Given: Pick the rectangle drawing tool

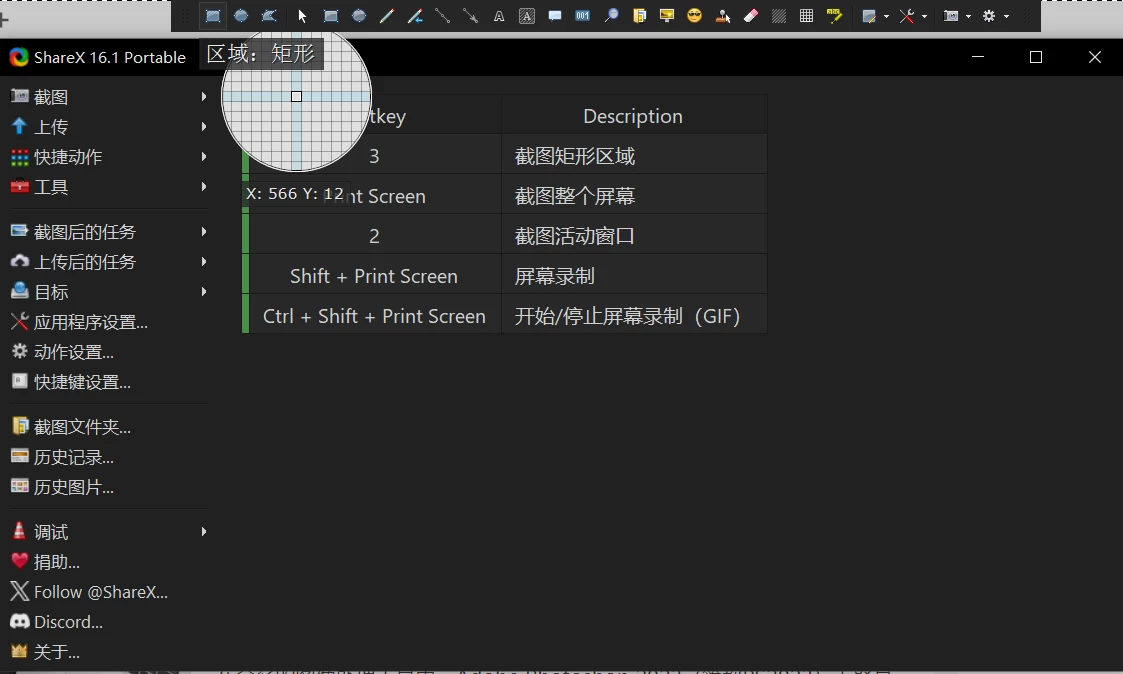Looking at the screenshot, I should click(x=330, y=16).
